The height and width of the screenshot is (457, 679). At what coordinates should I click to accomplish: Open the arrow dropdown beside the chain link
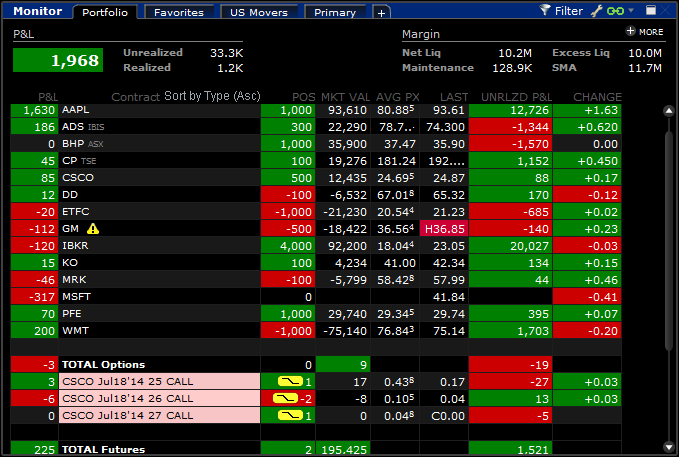pyautogui.click(x=631, y=10)
